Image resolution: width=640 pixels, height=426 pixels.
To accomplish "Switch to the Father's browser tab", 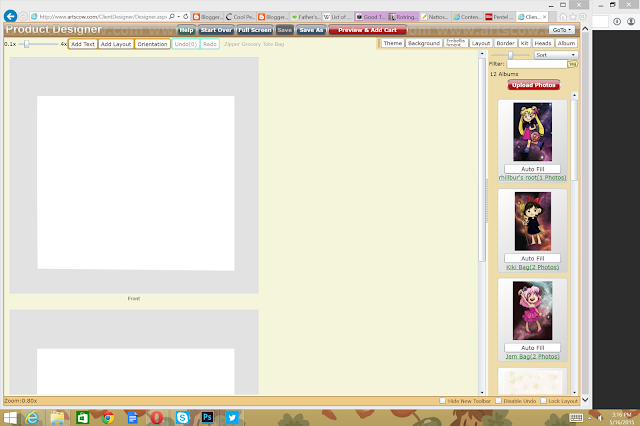I will coord(305,17).
